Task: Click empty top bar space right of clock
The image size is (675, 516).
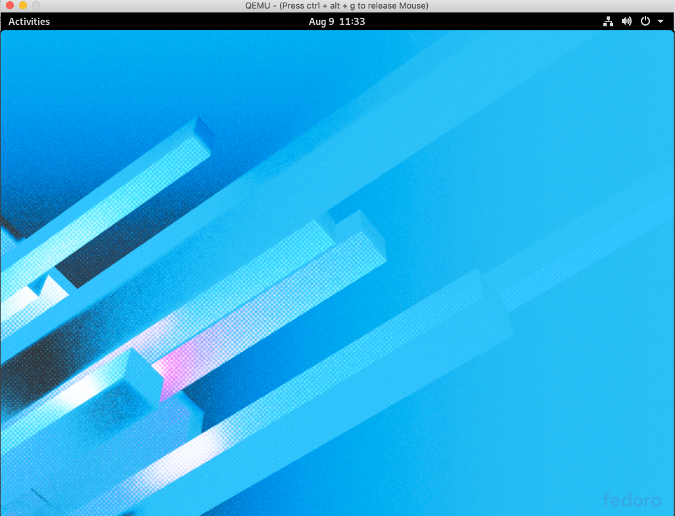Action: coord(480,21)
